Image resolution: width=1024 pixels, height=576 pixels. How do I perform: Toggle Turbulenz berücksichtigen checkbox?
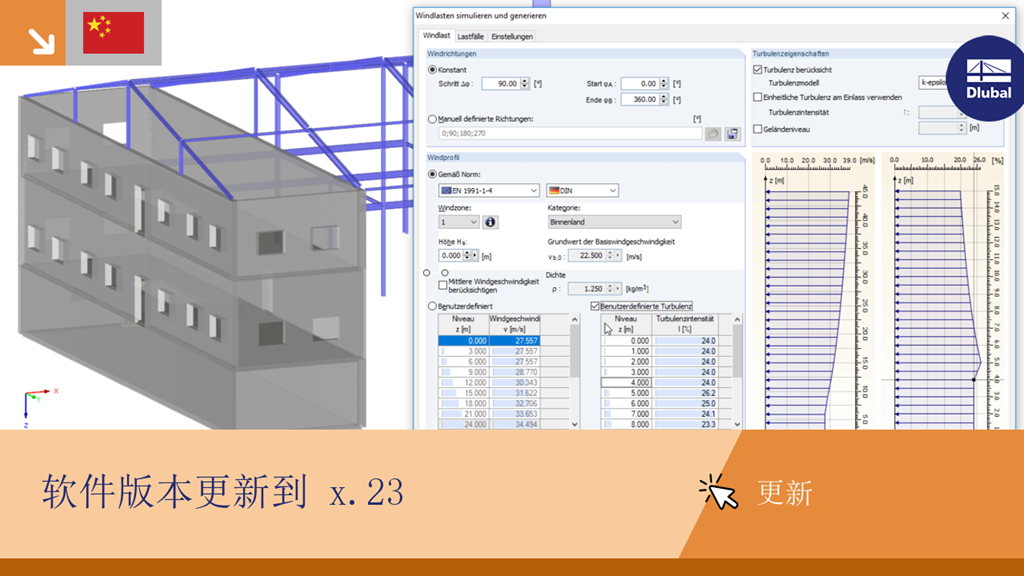point(758,69)
